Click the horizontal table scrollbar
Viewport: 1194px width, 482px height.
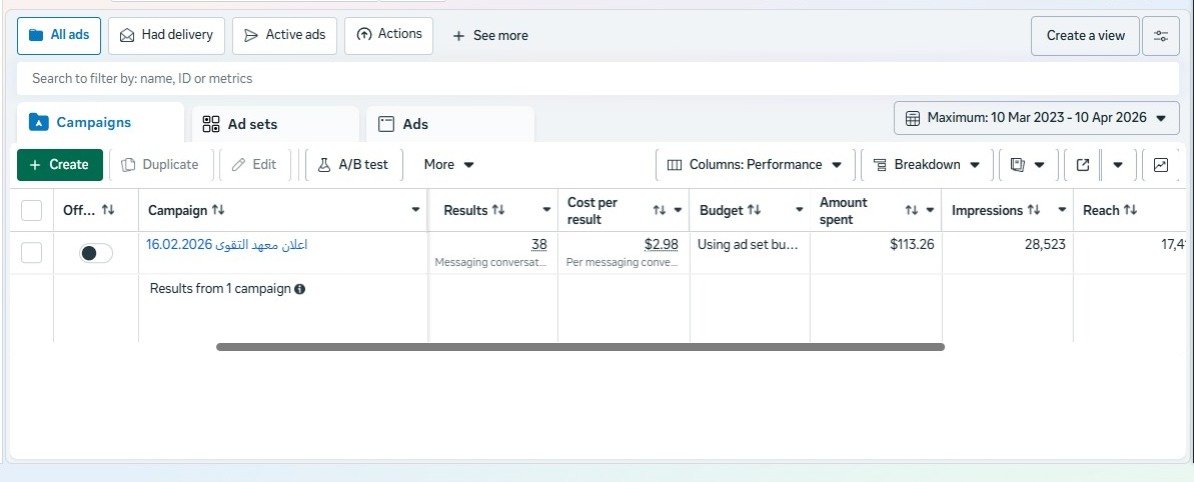(580, 347)
